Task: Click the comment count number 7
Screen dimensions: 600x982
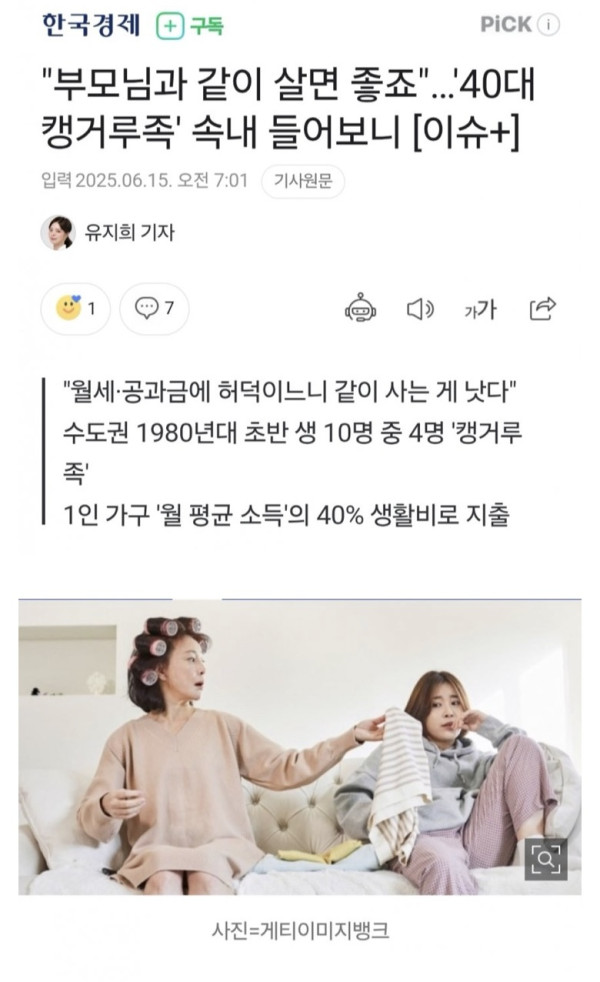Action: 169,308
